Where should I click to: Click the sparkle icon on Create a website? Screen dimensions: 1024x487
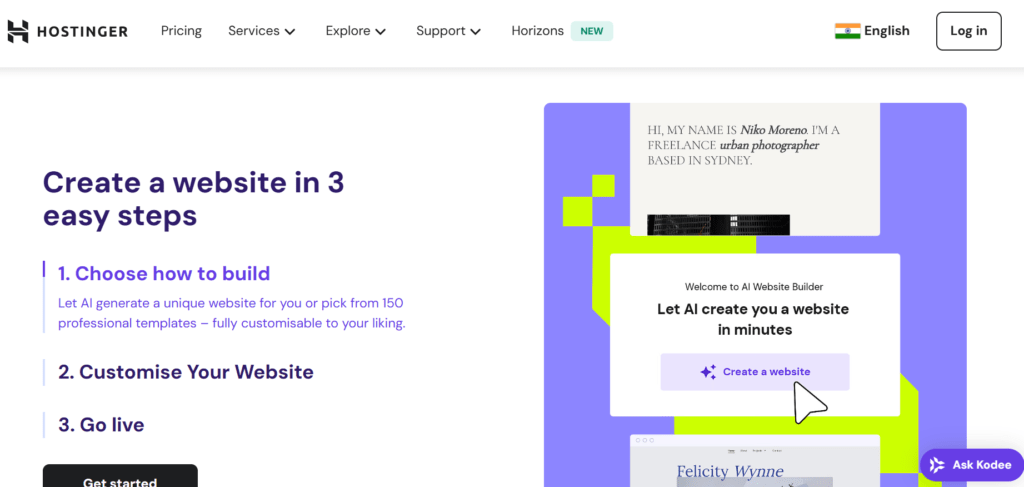(708, 372)
